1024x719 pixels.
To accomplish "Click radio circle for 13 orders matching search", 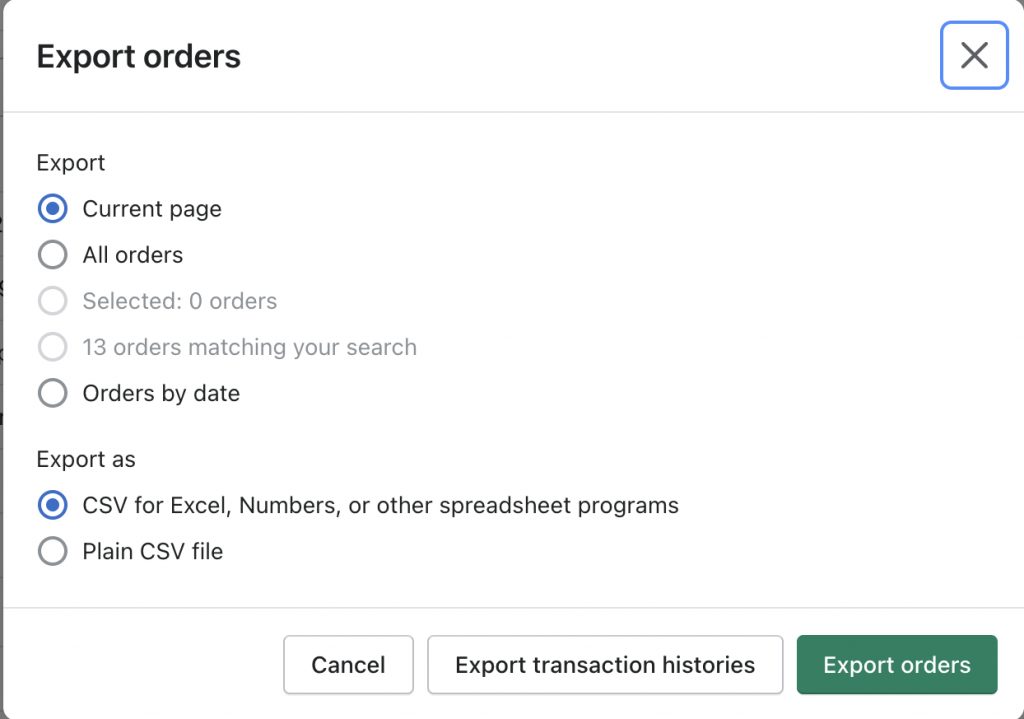I will tap(52, 347).
